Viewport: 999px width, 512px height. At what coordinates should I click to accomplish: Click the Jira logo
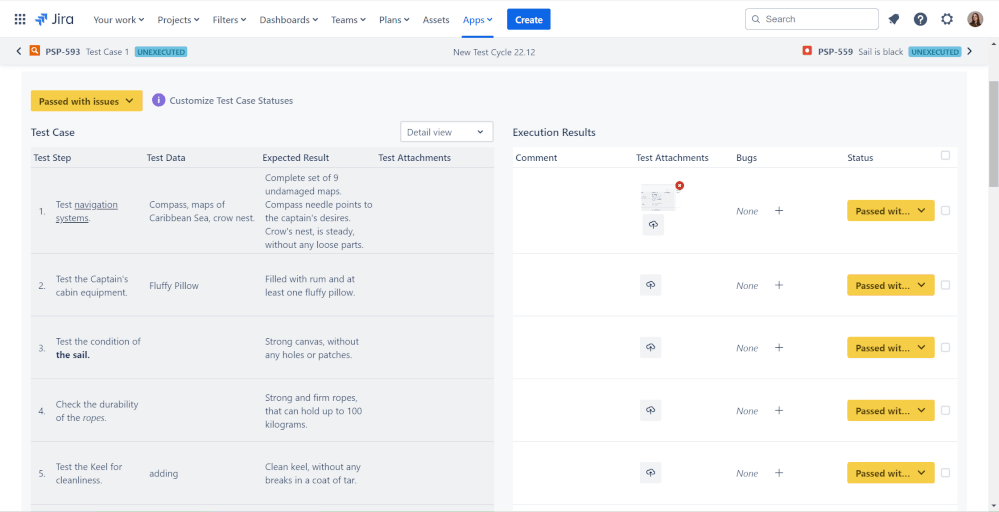[54, 19]
